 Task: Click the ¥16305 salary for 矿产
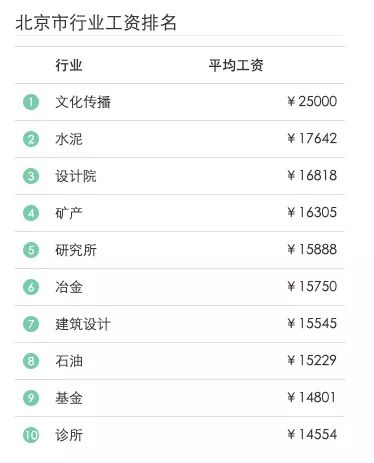click(x=312, y=212)
